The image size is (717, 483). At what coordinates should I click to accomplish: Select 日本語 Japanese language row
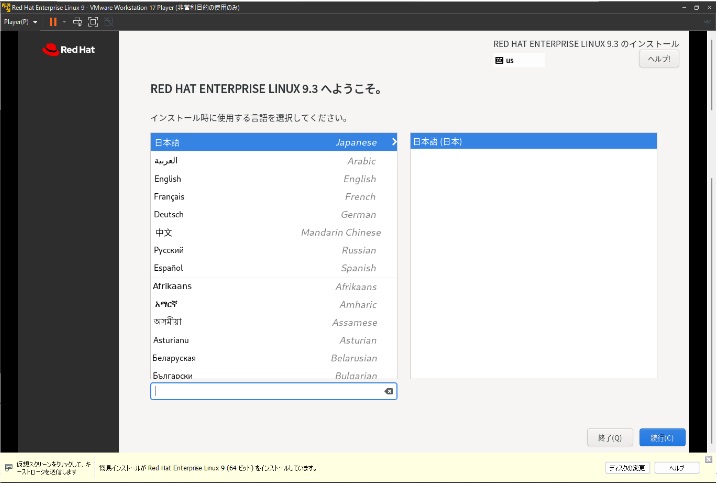pos(273,142)
